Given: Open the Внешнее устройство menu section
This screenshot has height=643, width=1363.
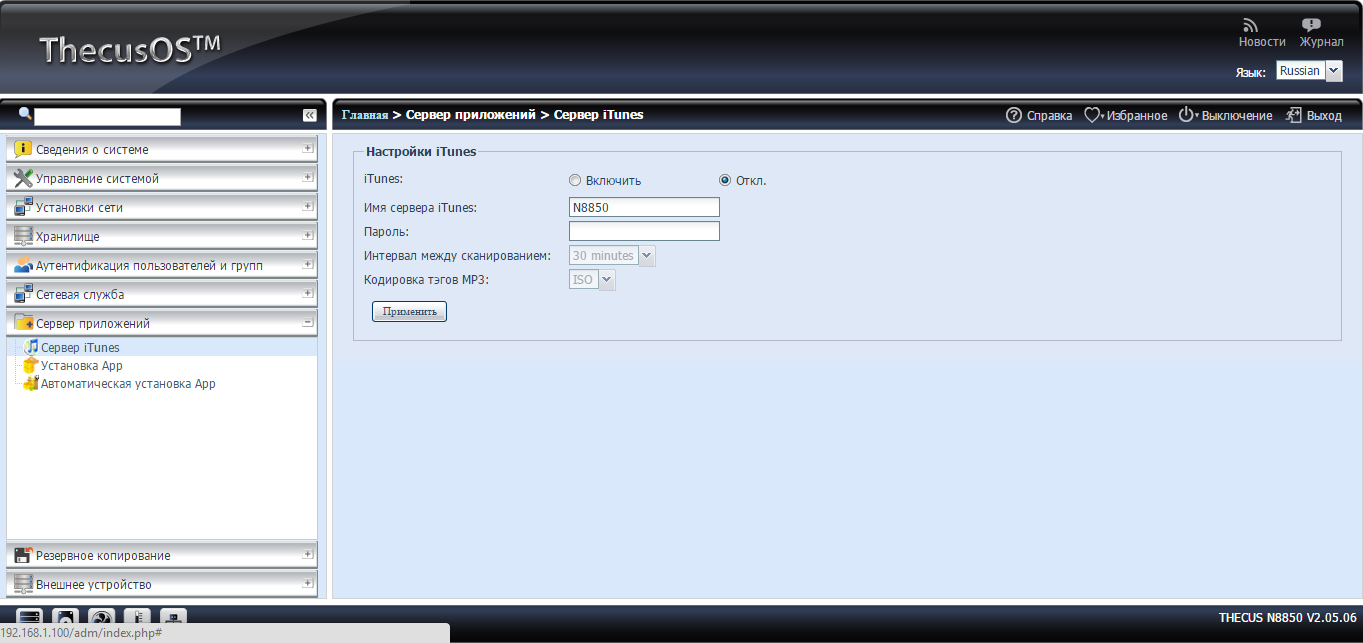Looking at the screenshot, I should coord(162,584).
